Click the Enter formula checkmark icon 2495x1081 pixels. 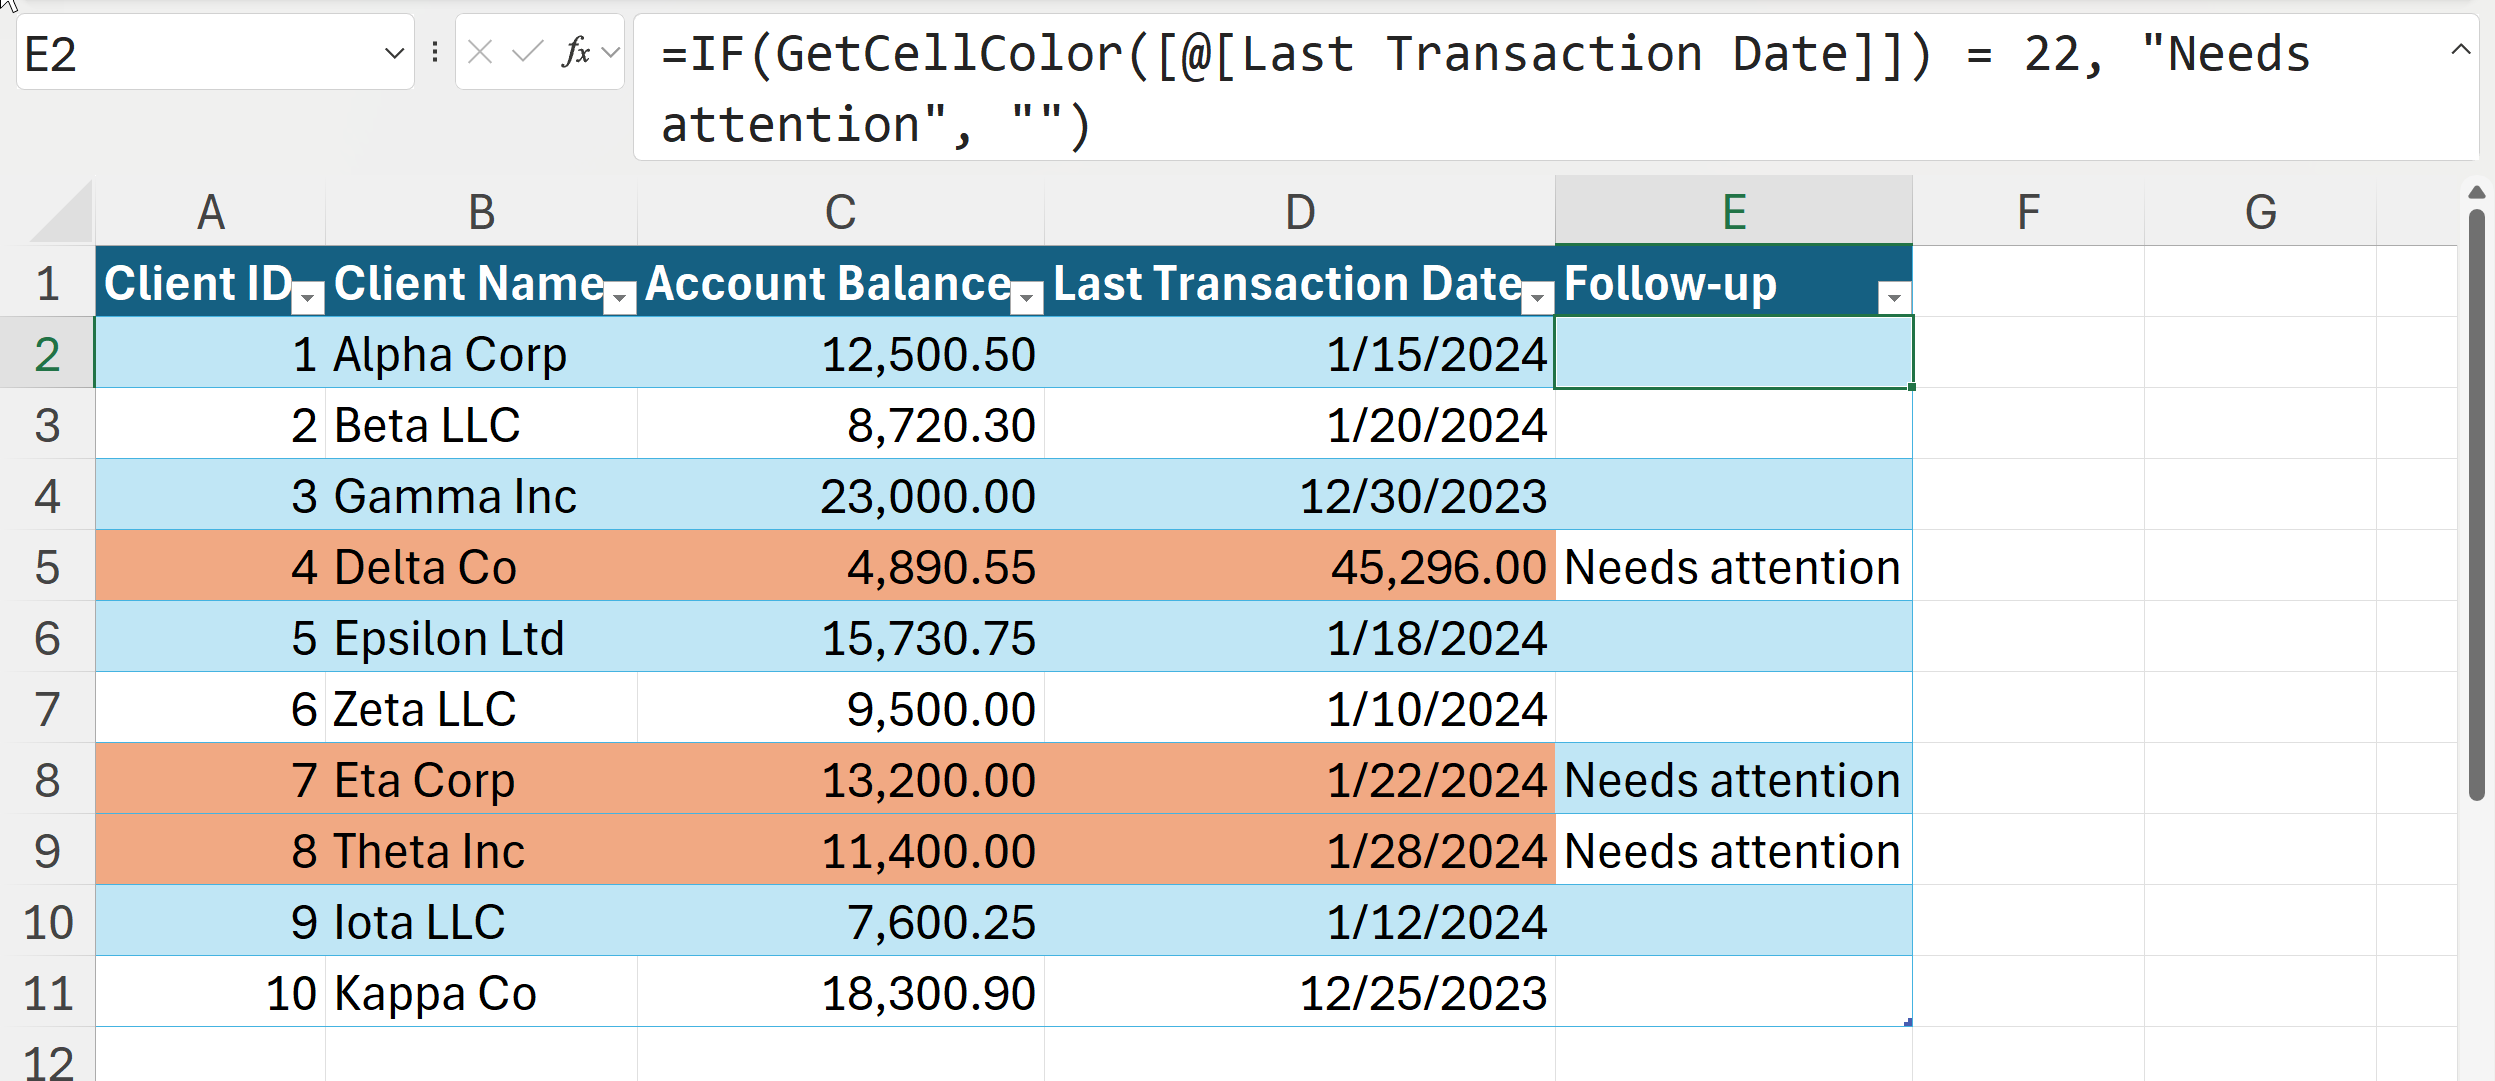click(526, 52)
